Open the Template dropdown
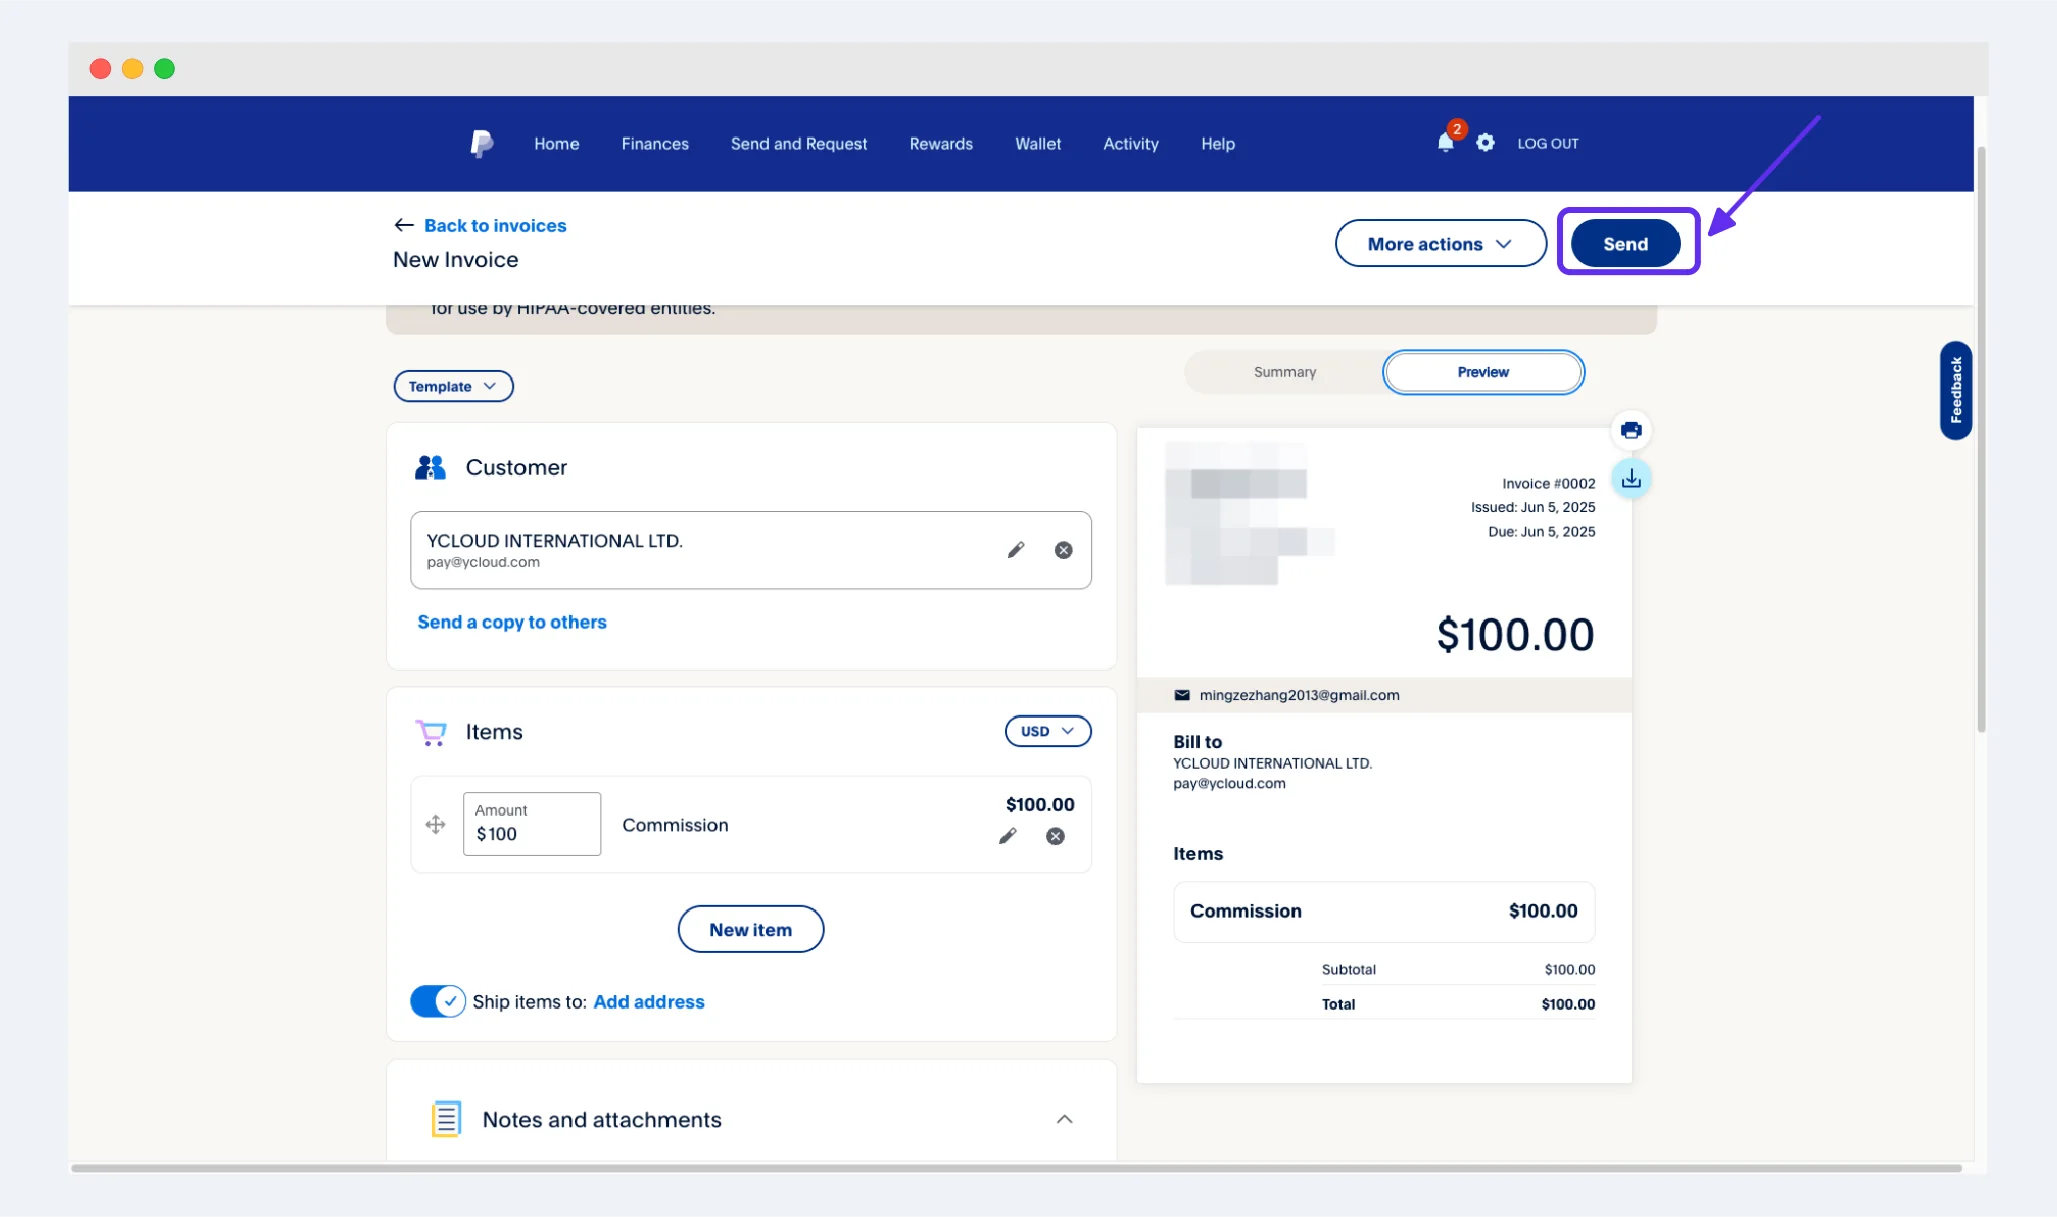This screenshot has height=1217, width=2057. (x=454, y=386)
